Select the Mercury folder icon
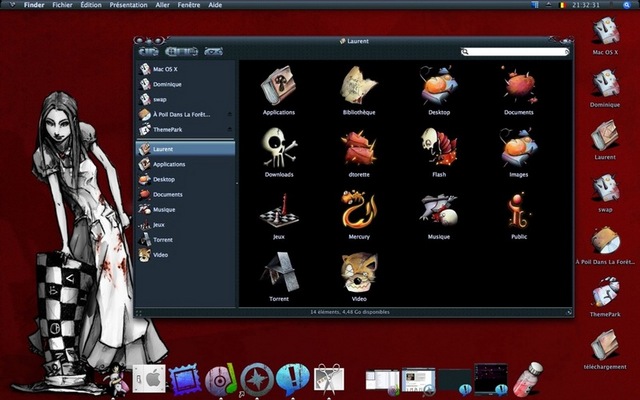The image size is (640, 400). coord(359,210)
